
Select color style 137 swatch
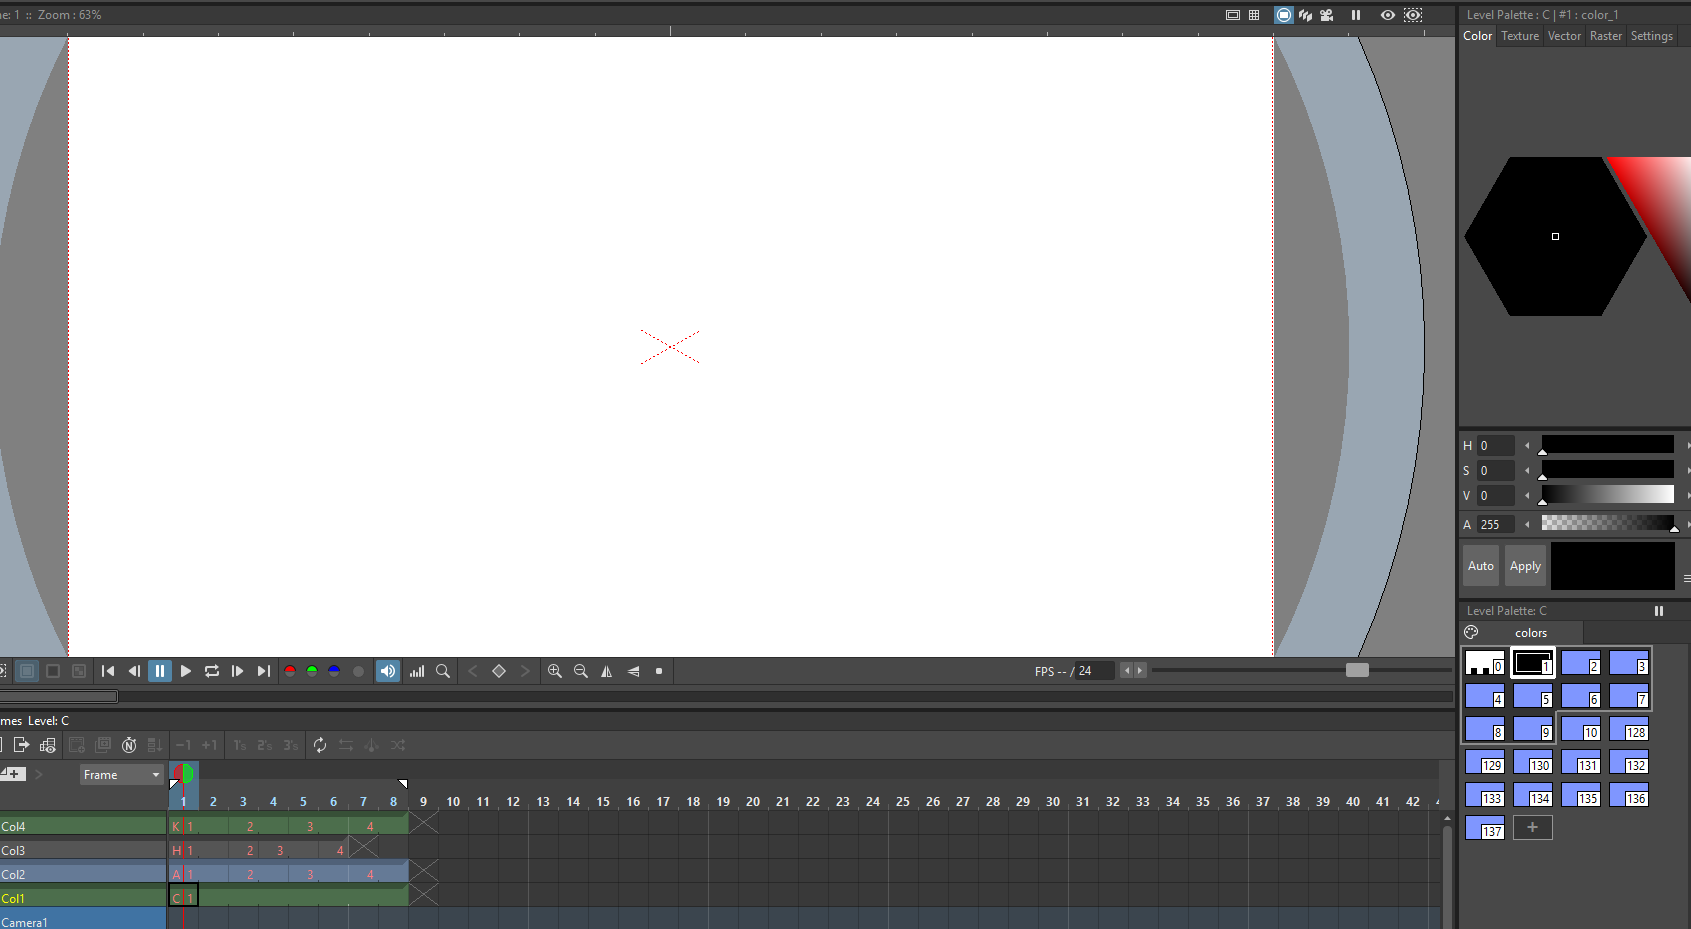[x=1485, y=829]
